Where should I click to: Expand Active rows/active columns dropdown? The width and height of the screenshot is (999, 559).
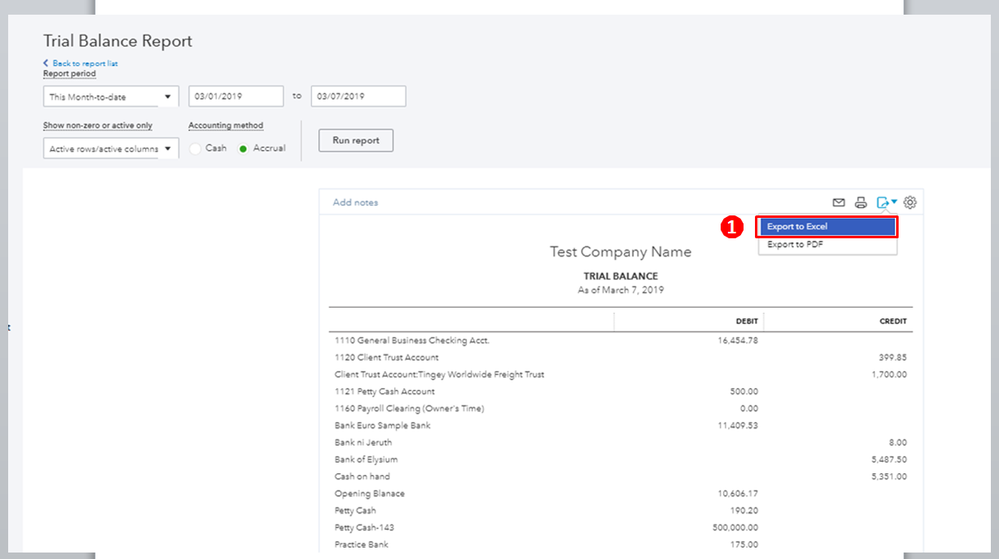[110, 149]
